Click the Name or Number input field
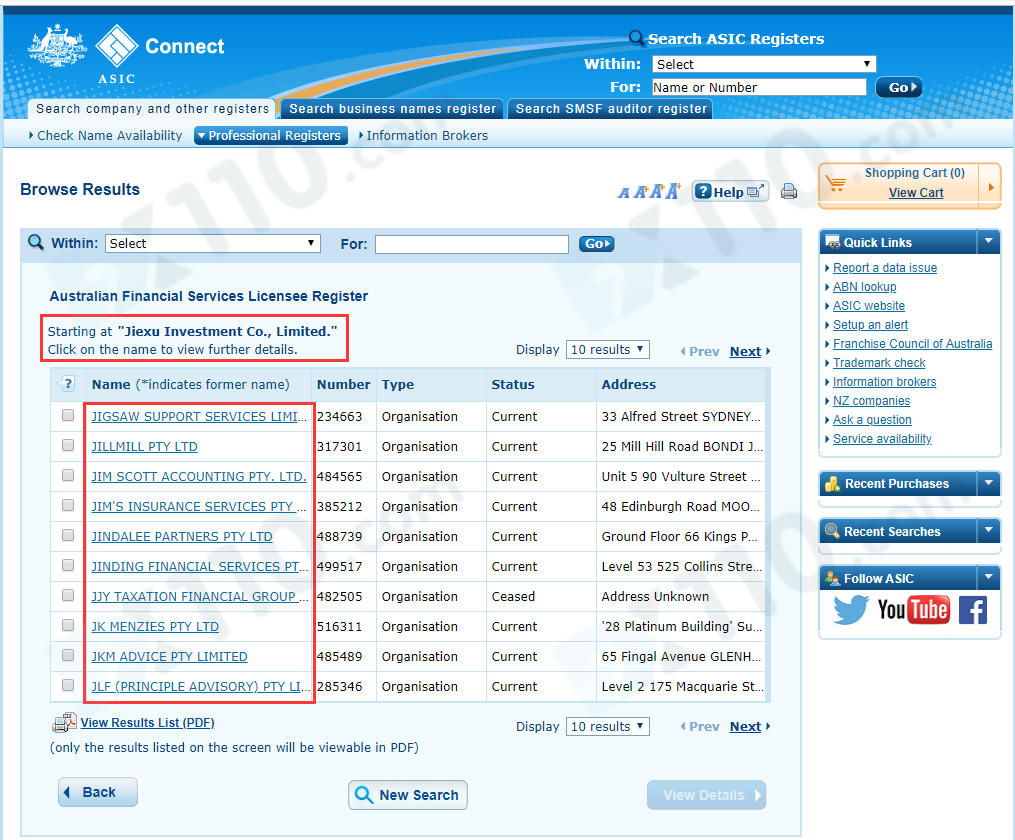The height and width of the screenshot is (840, 1015). click(x=759, y=87)
